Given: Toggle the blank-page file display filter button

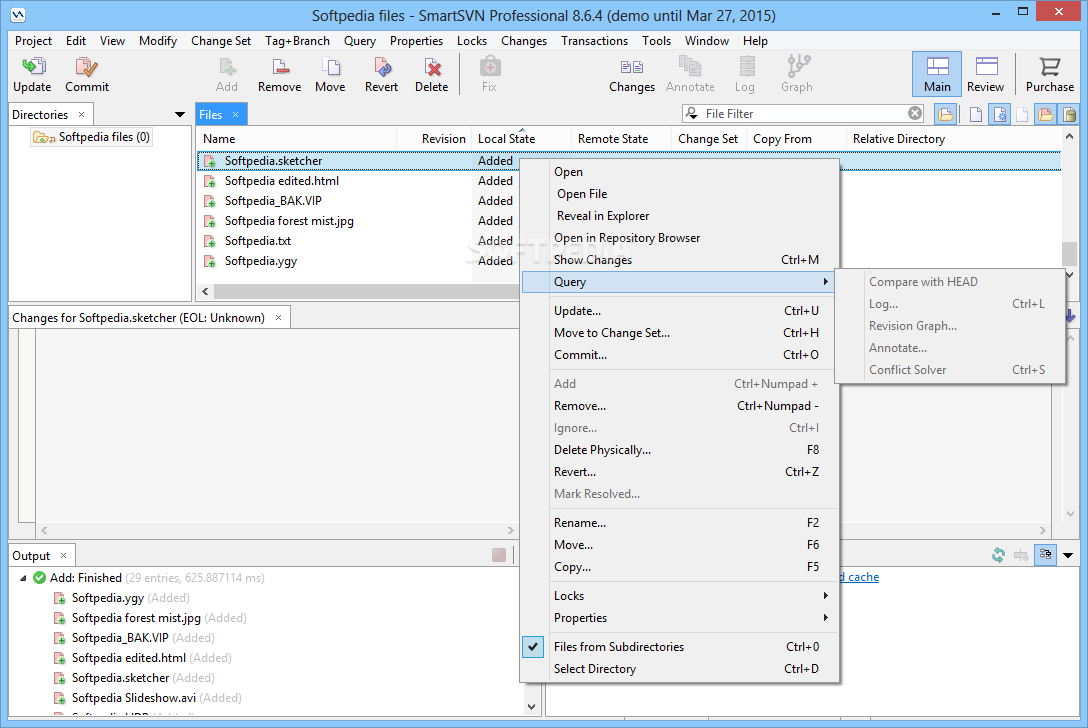Looking at the screenshot, I should click(x=976, y=114).
